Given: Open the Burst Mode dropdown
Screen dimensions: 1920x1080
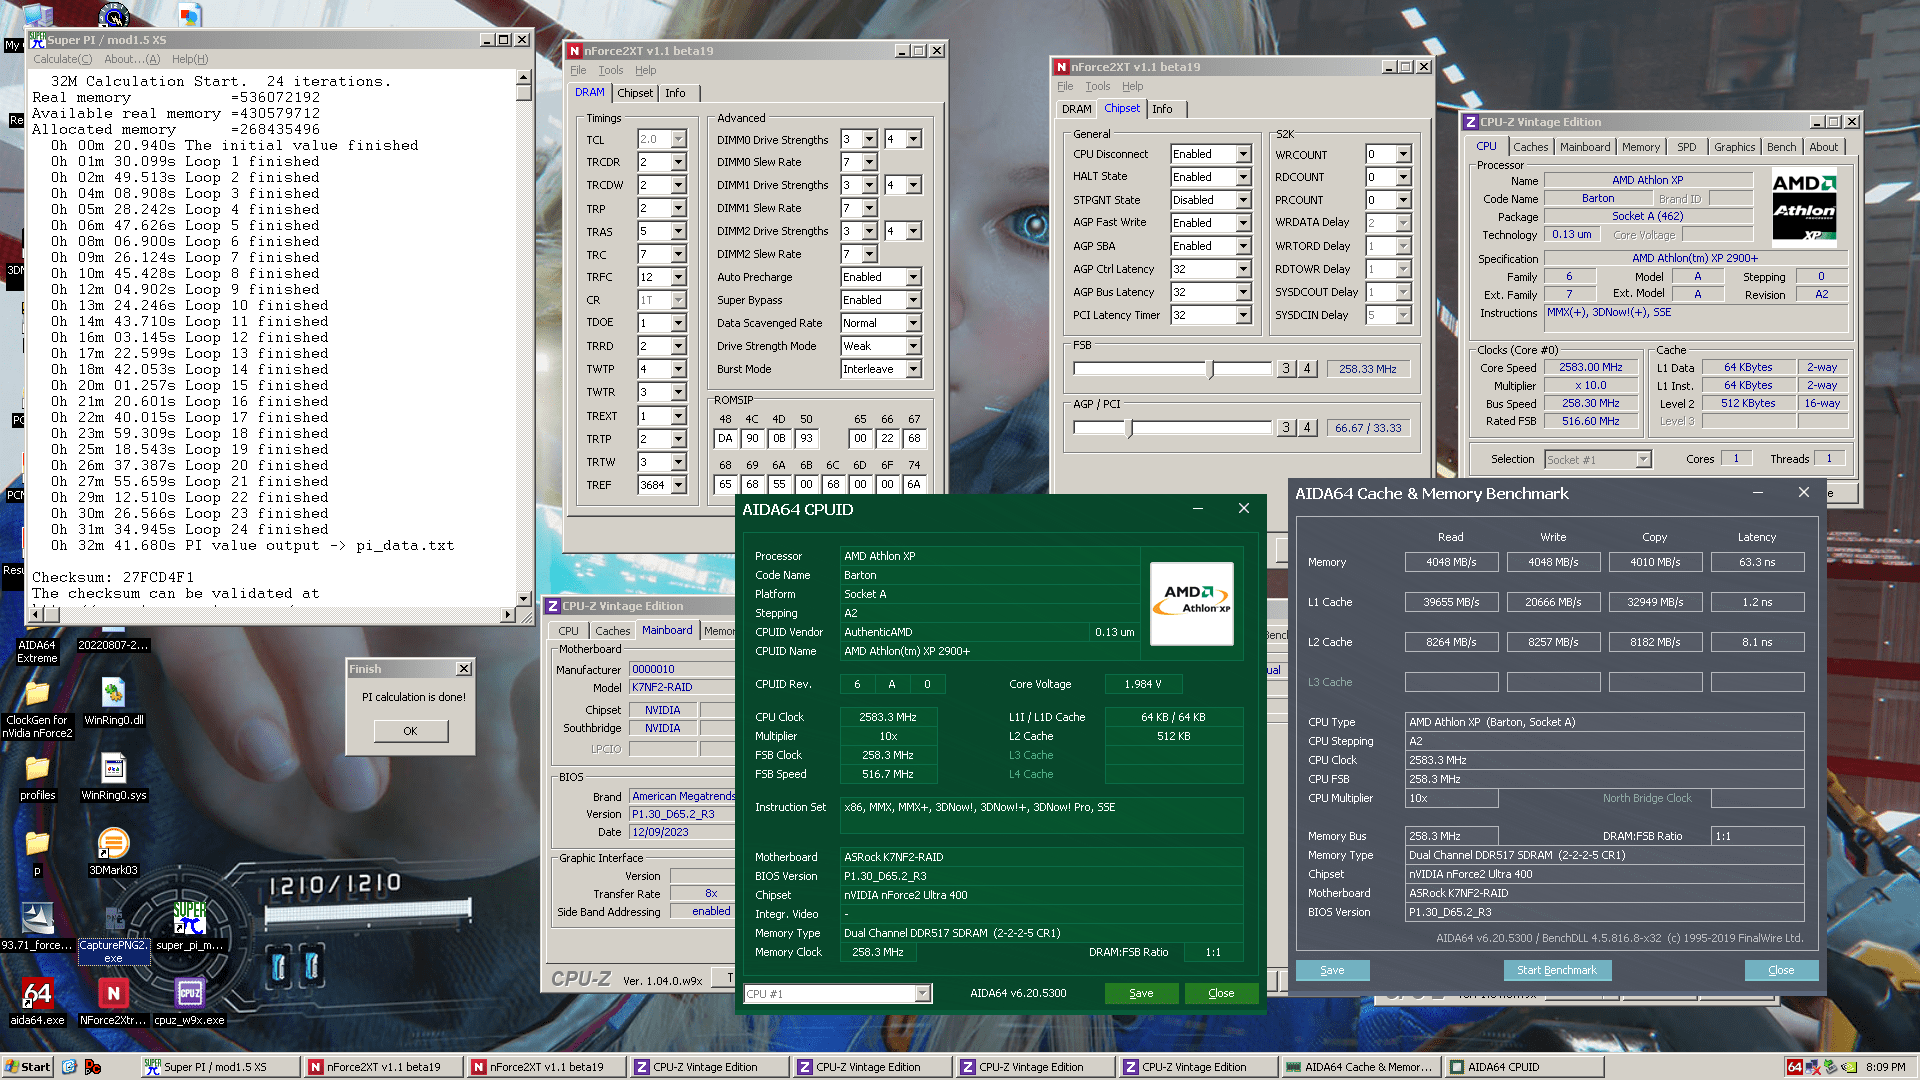Looking at the screenshot, I should click(913, 369).
